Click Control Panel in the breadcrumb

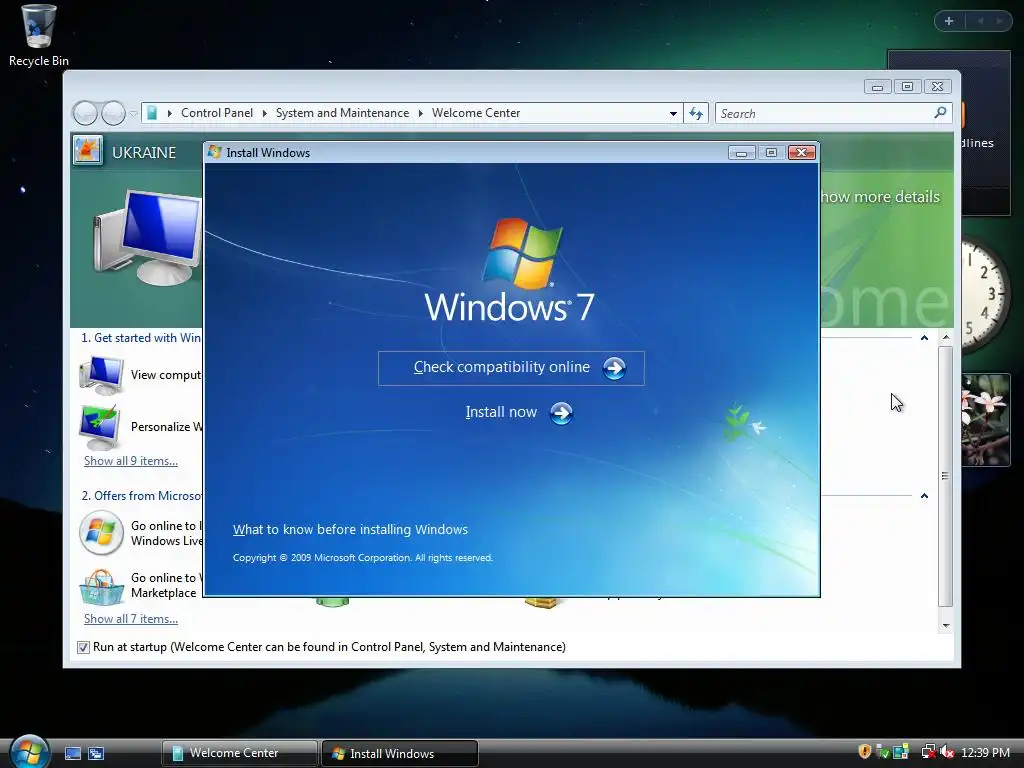[217, 113]
